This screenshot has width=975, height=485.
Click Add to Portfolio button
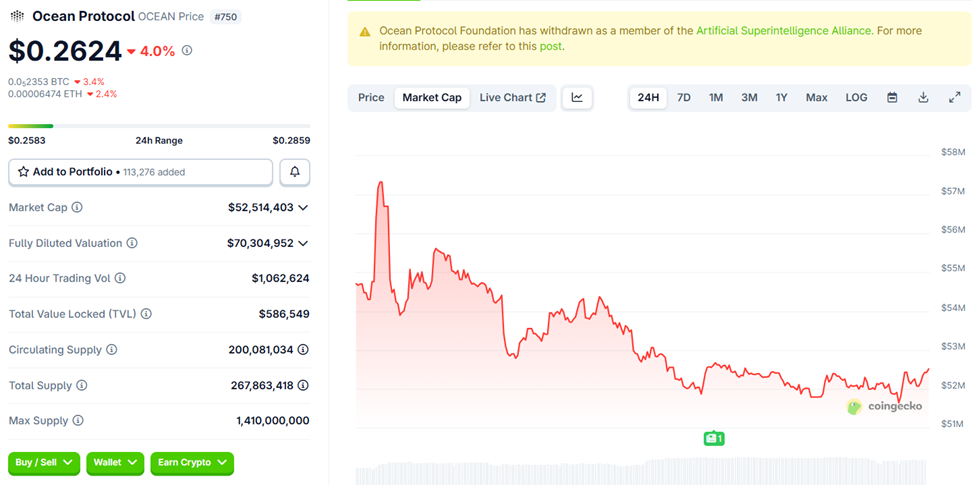tap(140, 172)
